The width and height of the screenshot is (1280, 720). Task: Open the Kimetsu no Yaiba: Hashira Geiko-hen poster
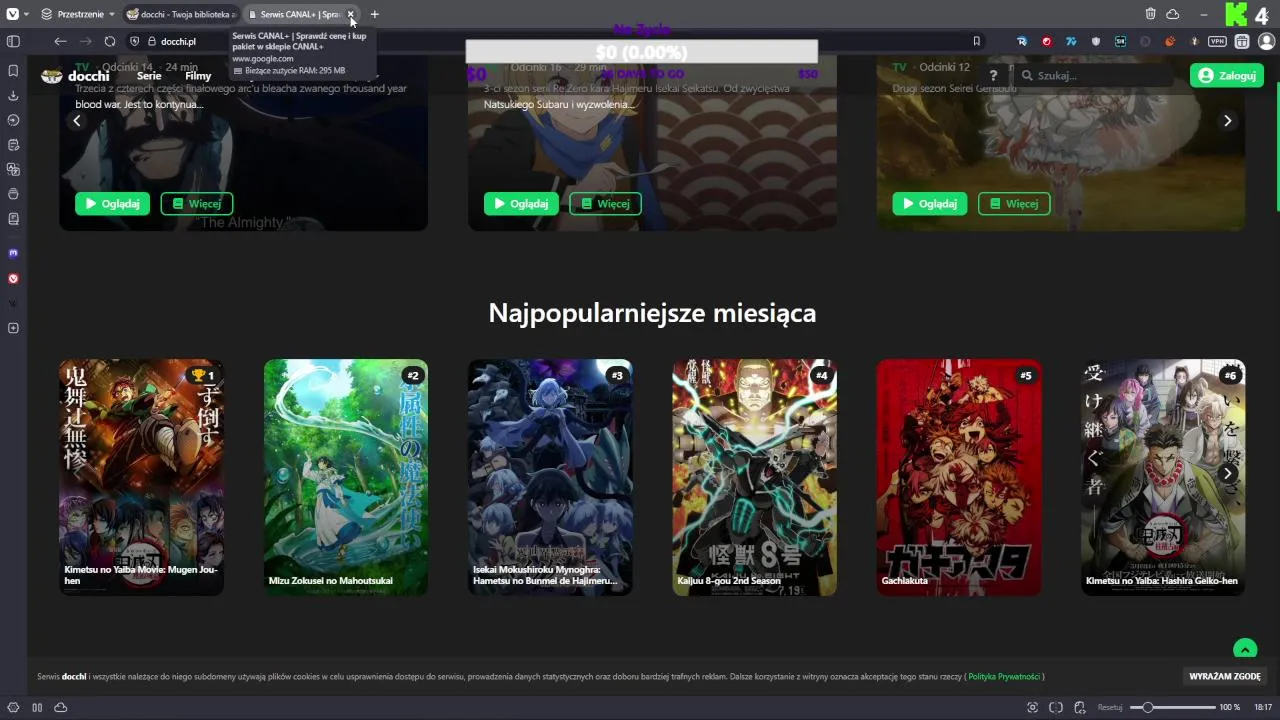click(x=1163, y=477)
